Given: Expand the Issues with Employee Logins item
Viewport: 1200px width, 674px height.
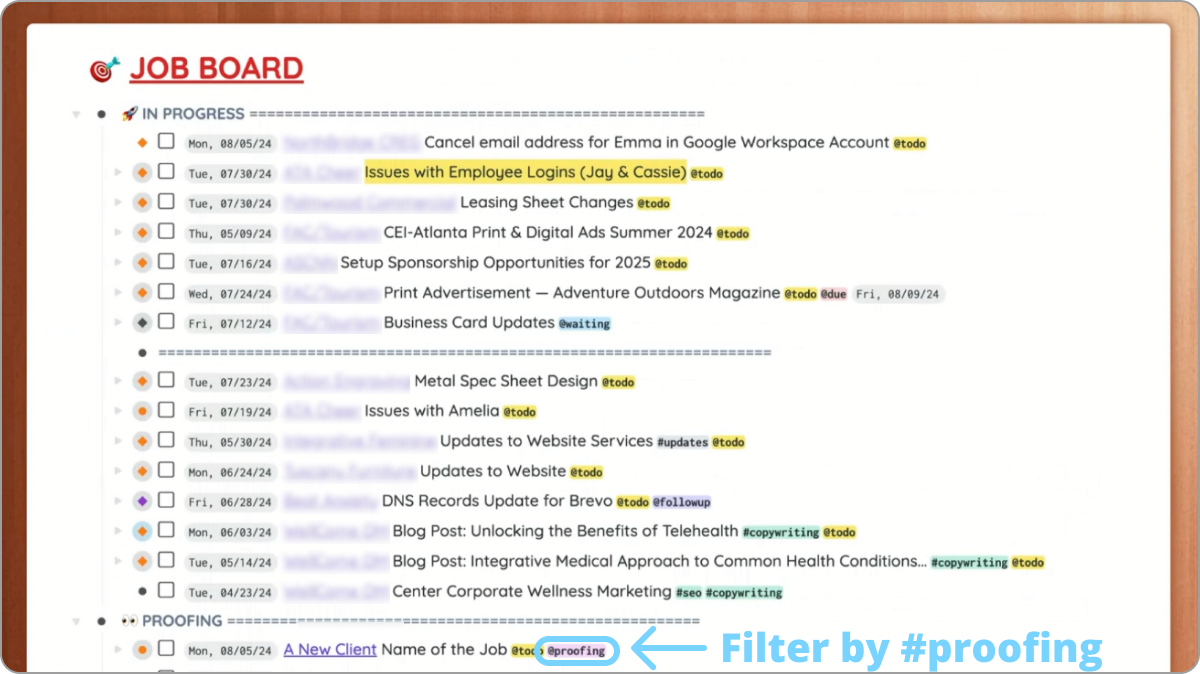Looking at the screenshot, I should (119, 172).
